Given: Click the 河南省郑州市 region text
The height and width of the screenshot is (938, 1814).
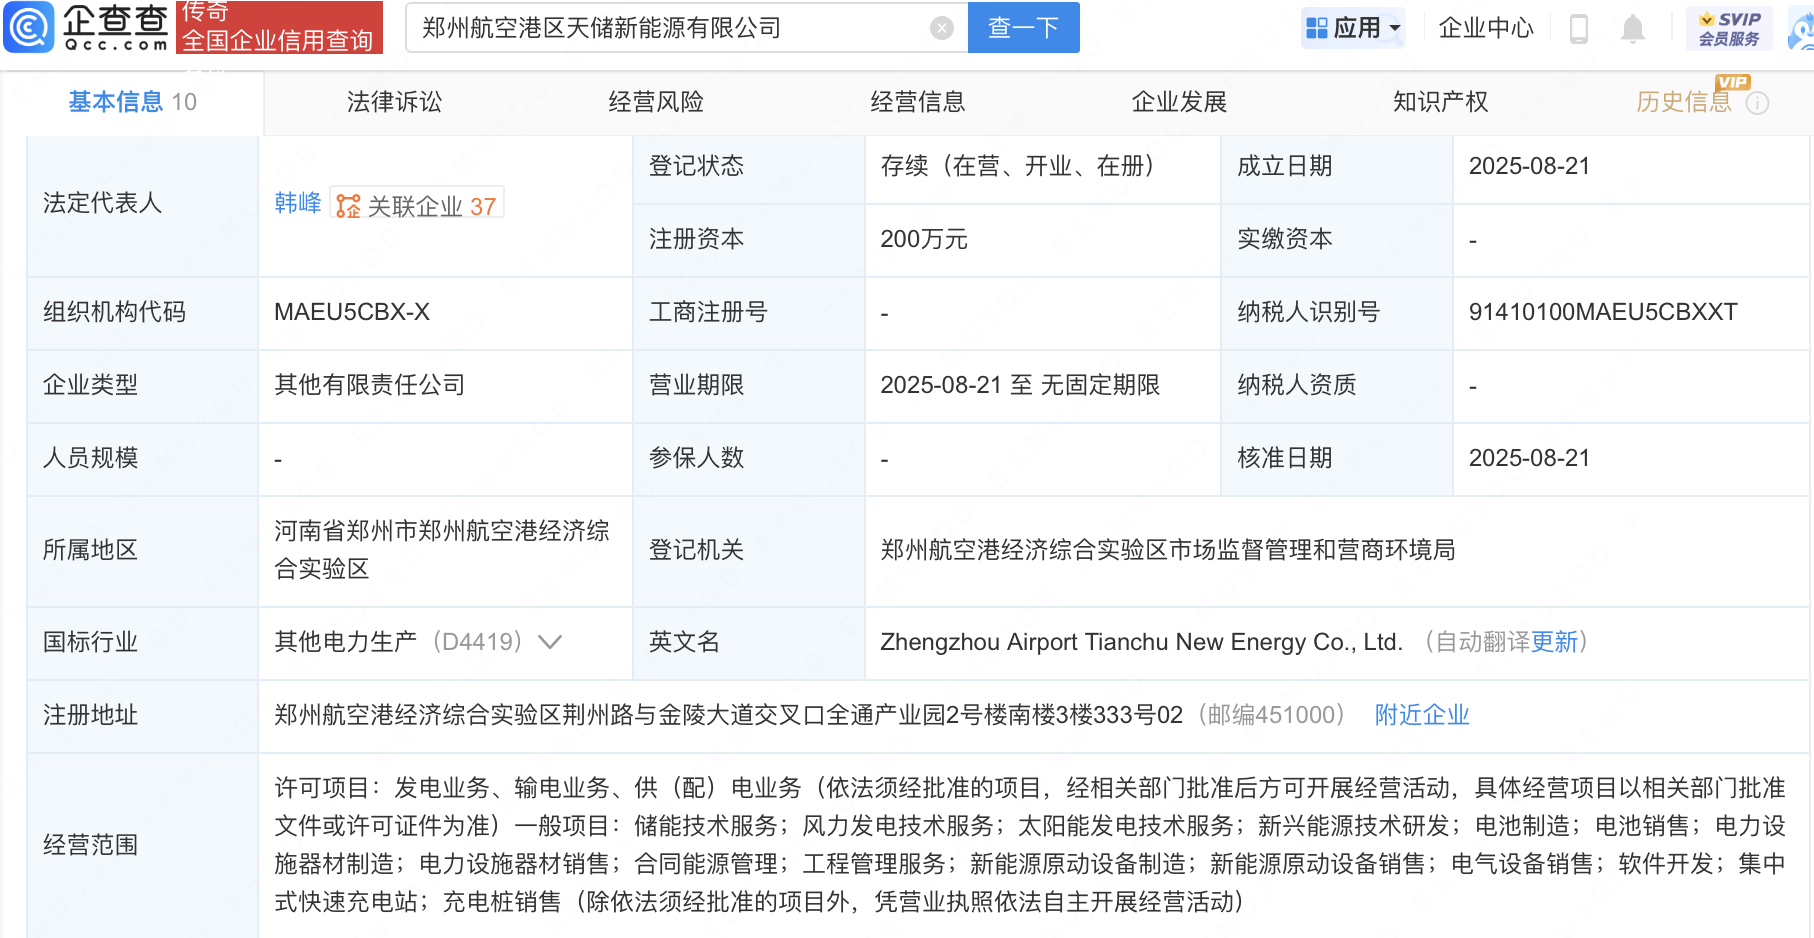Looking at the screenshot, I should (442, 550).
